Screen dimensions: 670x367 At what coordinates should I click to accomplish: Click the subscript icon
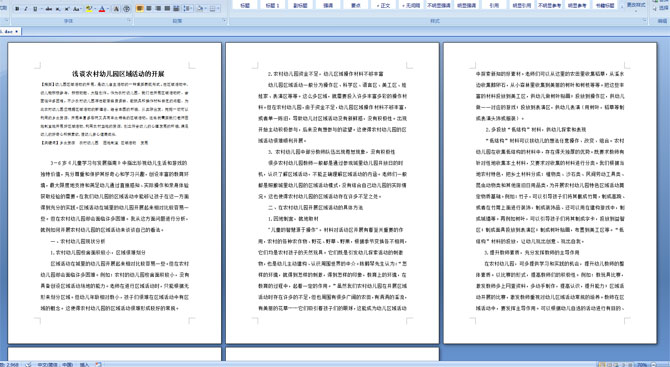pyautogui.click(x=58, y=9)
